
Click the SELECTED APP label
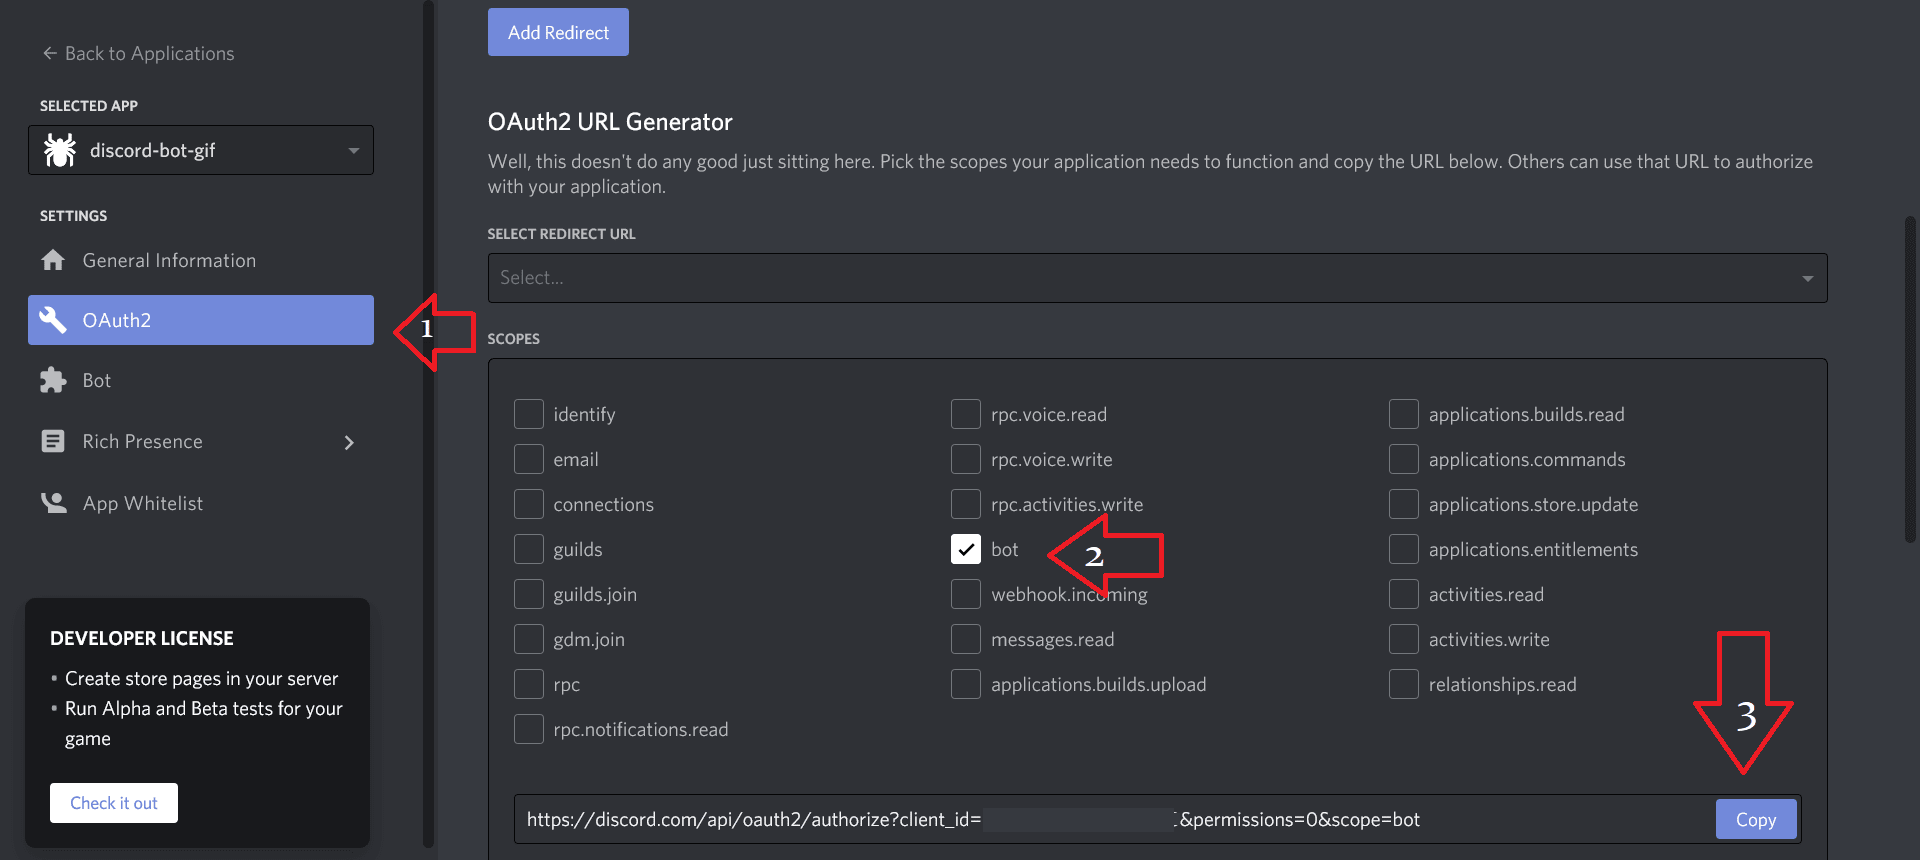pos(89,106)
